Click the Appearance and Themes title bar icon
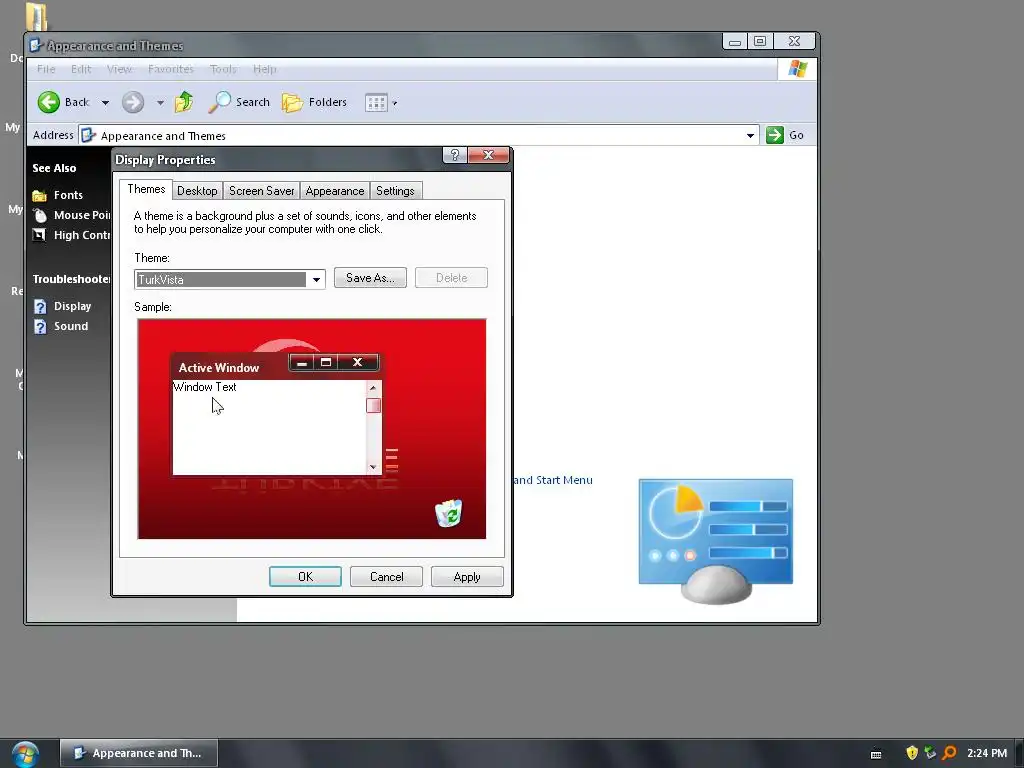Screen dimensions: 1024x768 36,46
